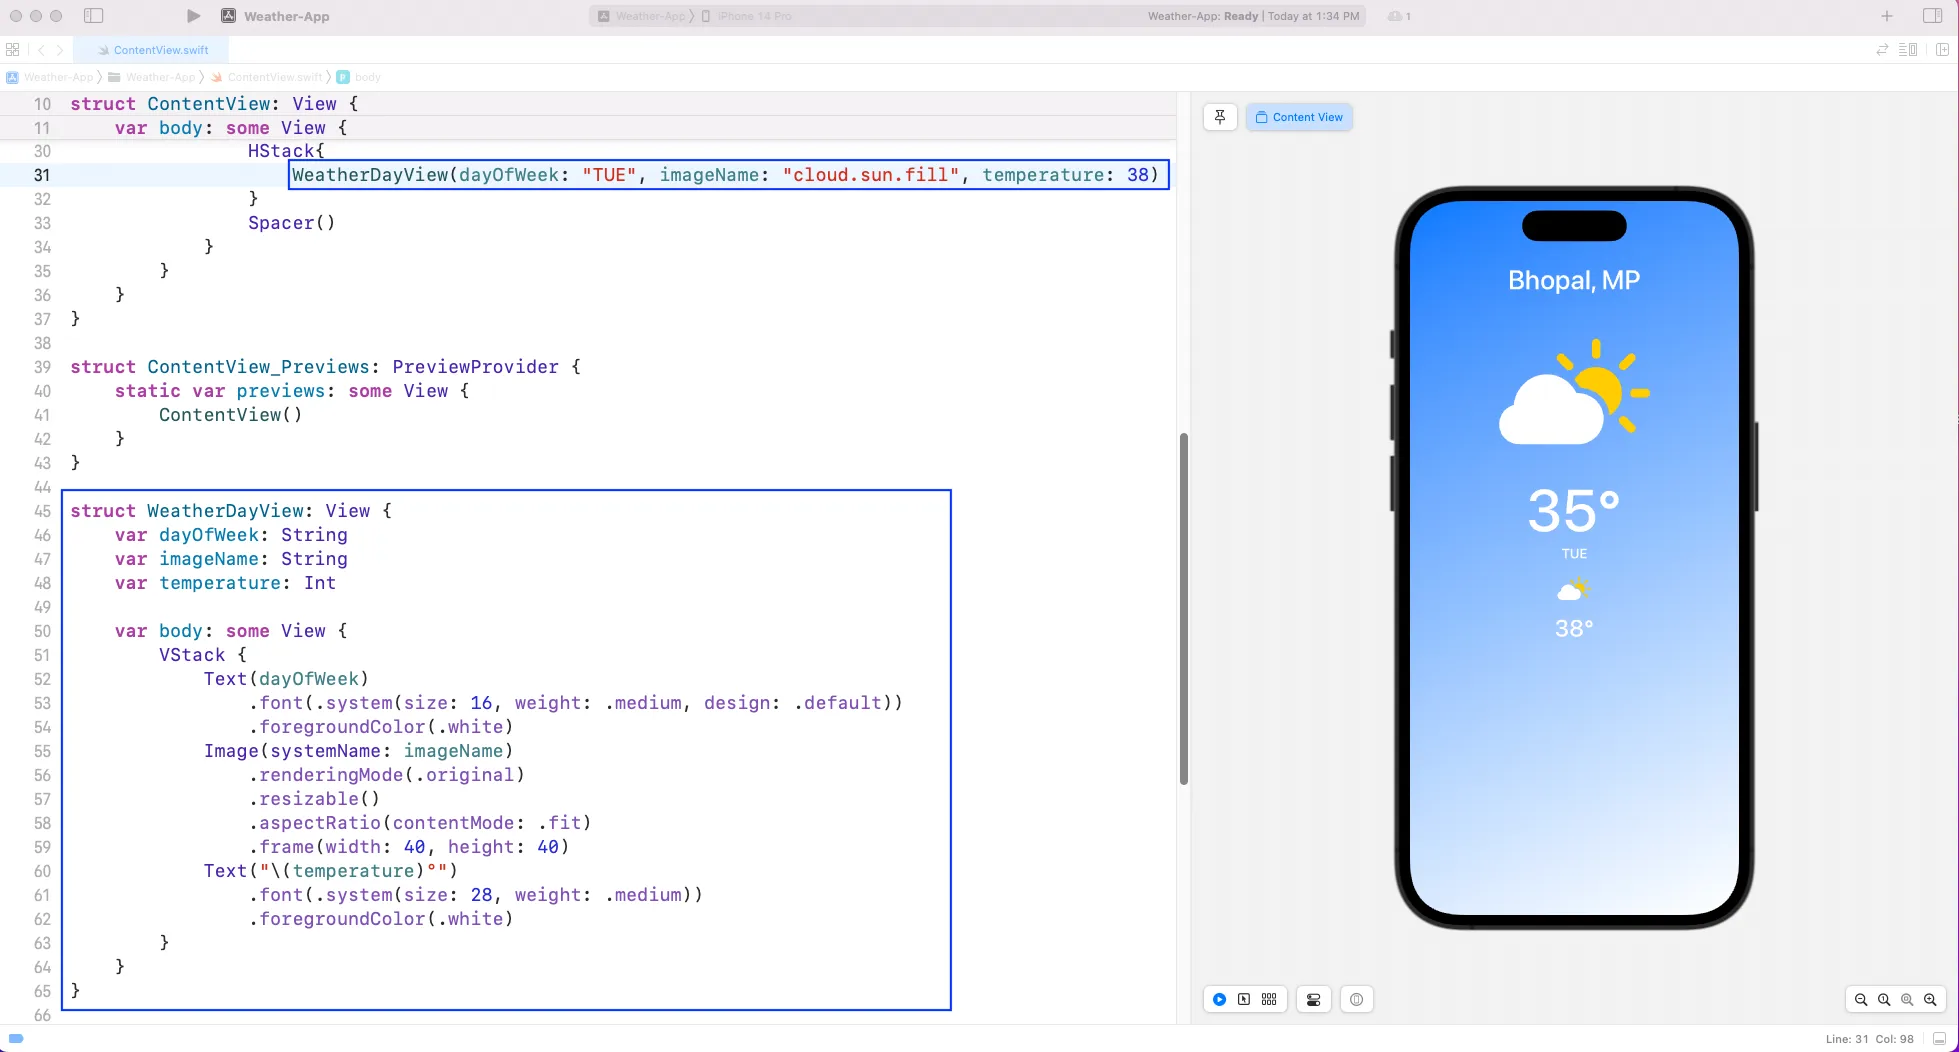Click the blue filter indicator at bottom left
The width and height of the screenshot is (1959, 1052).
tap(16, 1038)
